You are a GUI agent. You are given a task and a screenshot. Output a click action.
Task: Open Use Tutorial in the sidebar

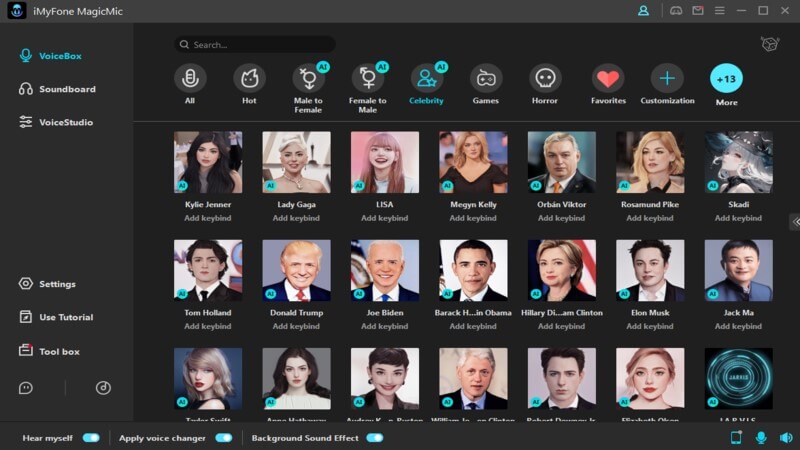(56, 317)
